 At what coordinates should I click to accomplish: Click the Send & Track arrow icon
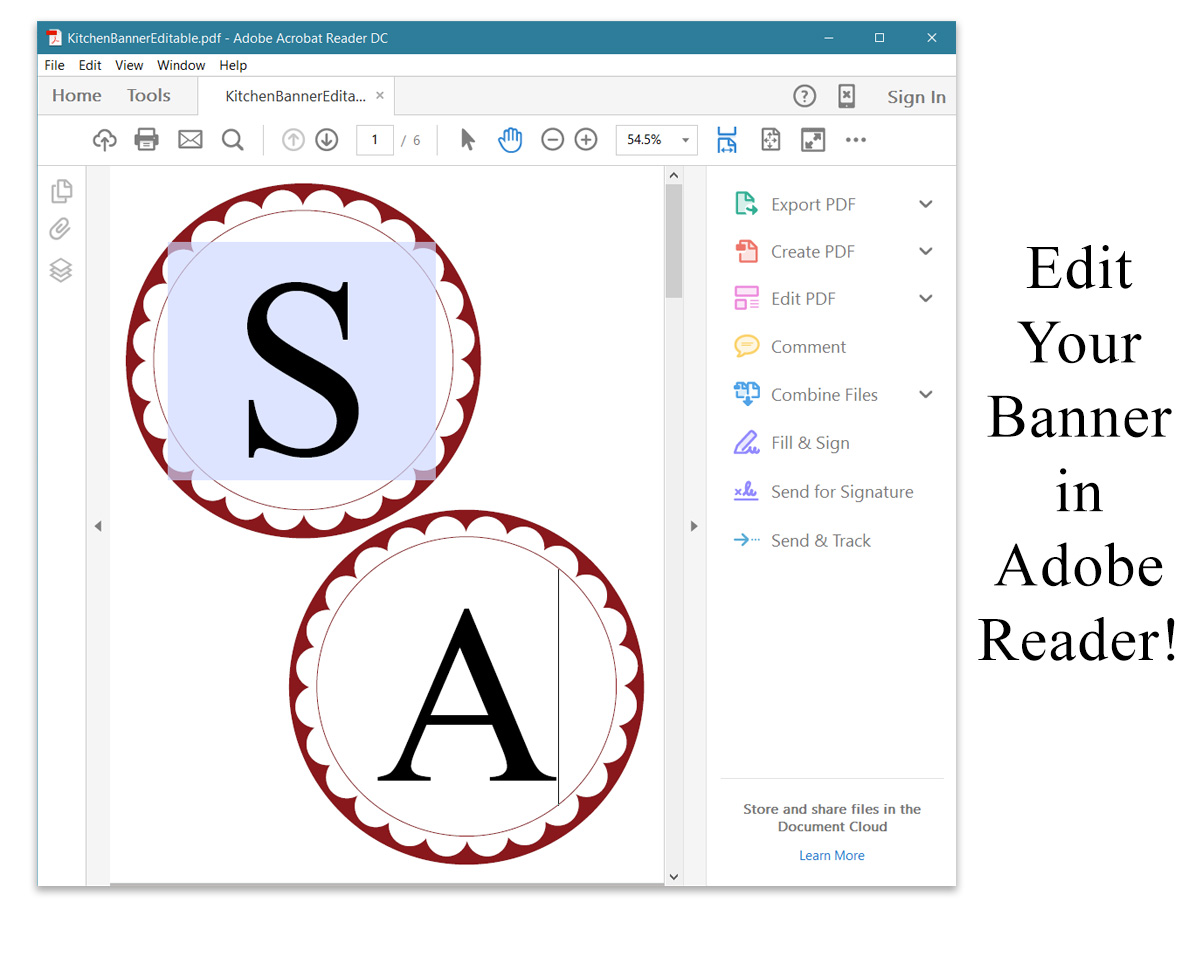pos(746,540)
